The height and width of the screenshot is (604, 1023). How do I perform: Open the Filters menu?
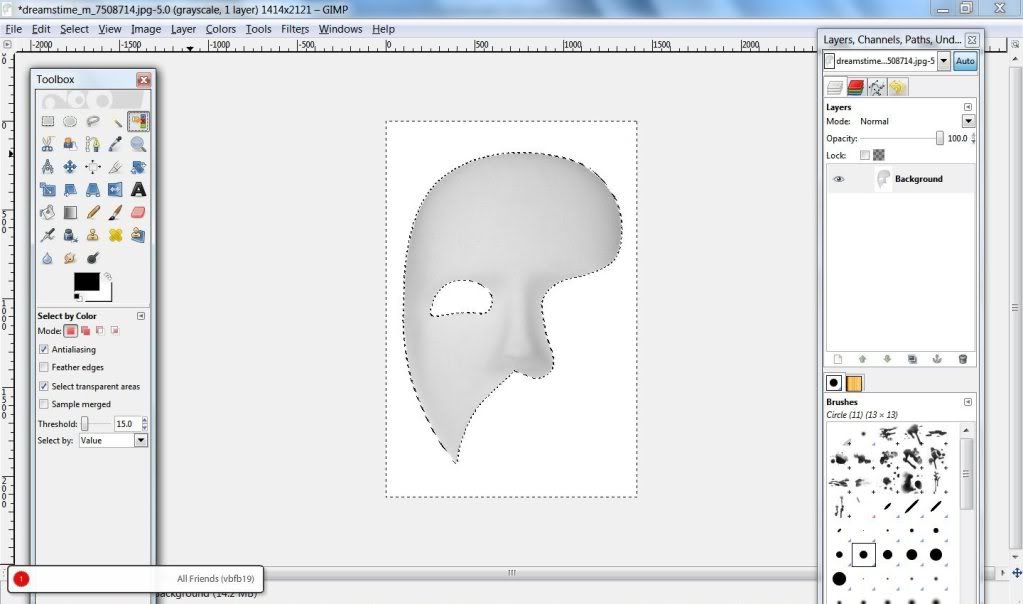point(295,29)
